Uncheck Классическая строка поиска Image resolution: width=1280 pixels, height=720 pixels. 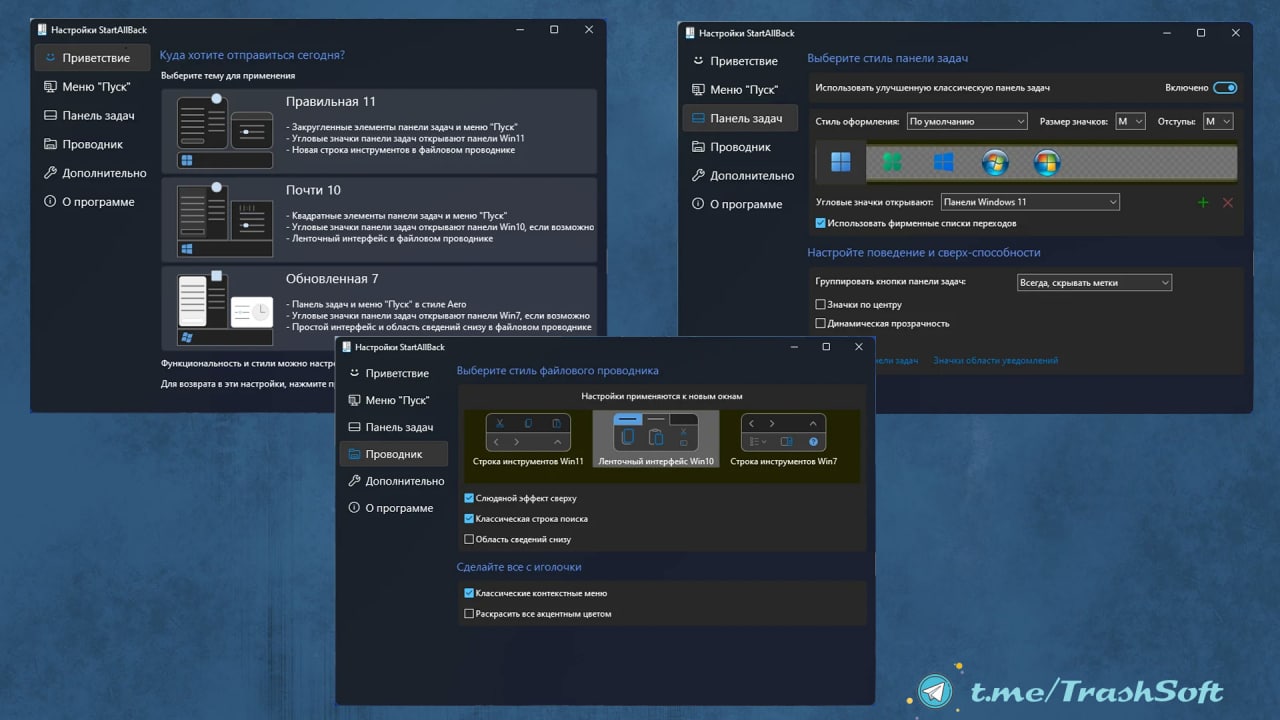tap(469, 519)
